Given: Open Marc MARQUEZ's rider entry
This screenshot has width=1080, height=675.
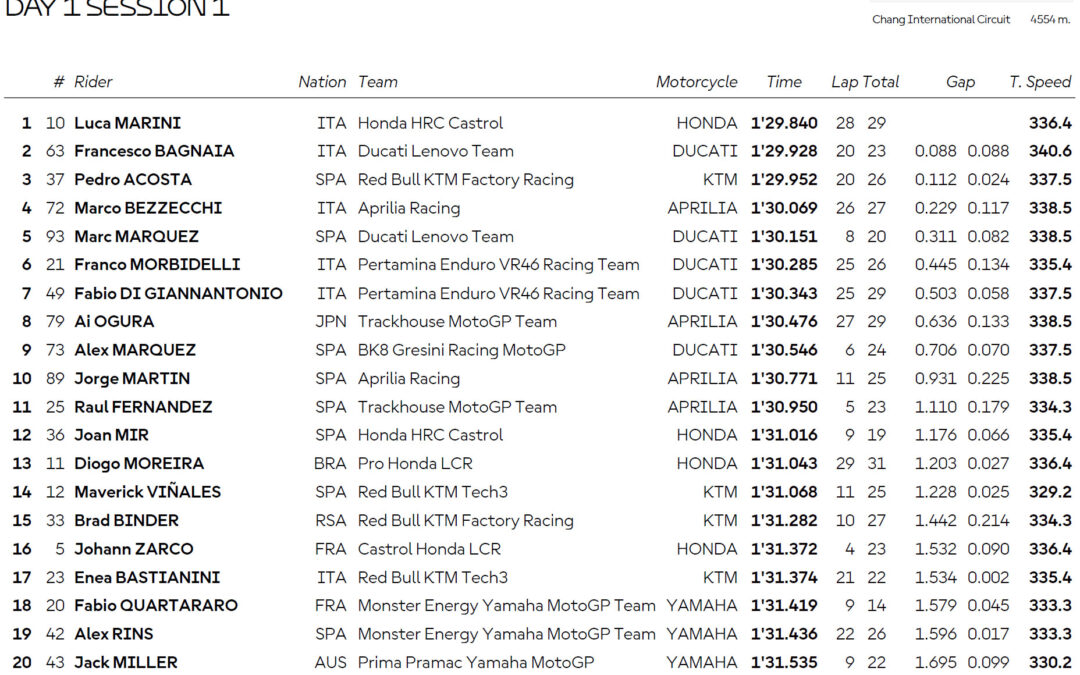Looking at the screenshot, I should point(136,237).
